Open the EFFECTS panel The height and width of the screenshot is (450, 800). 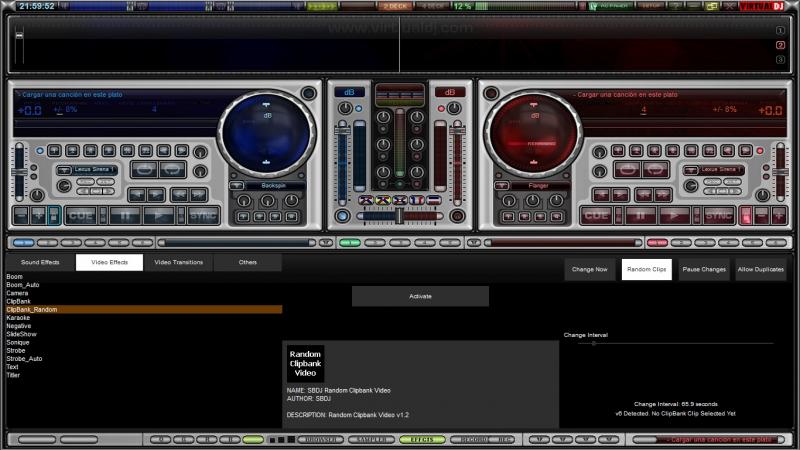pos(422,439)
